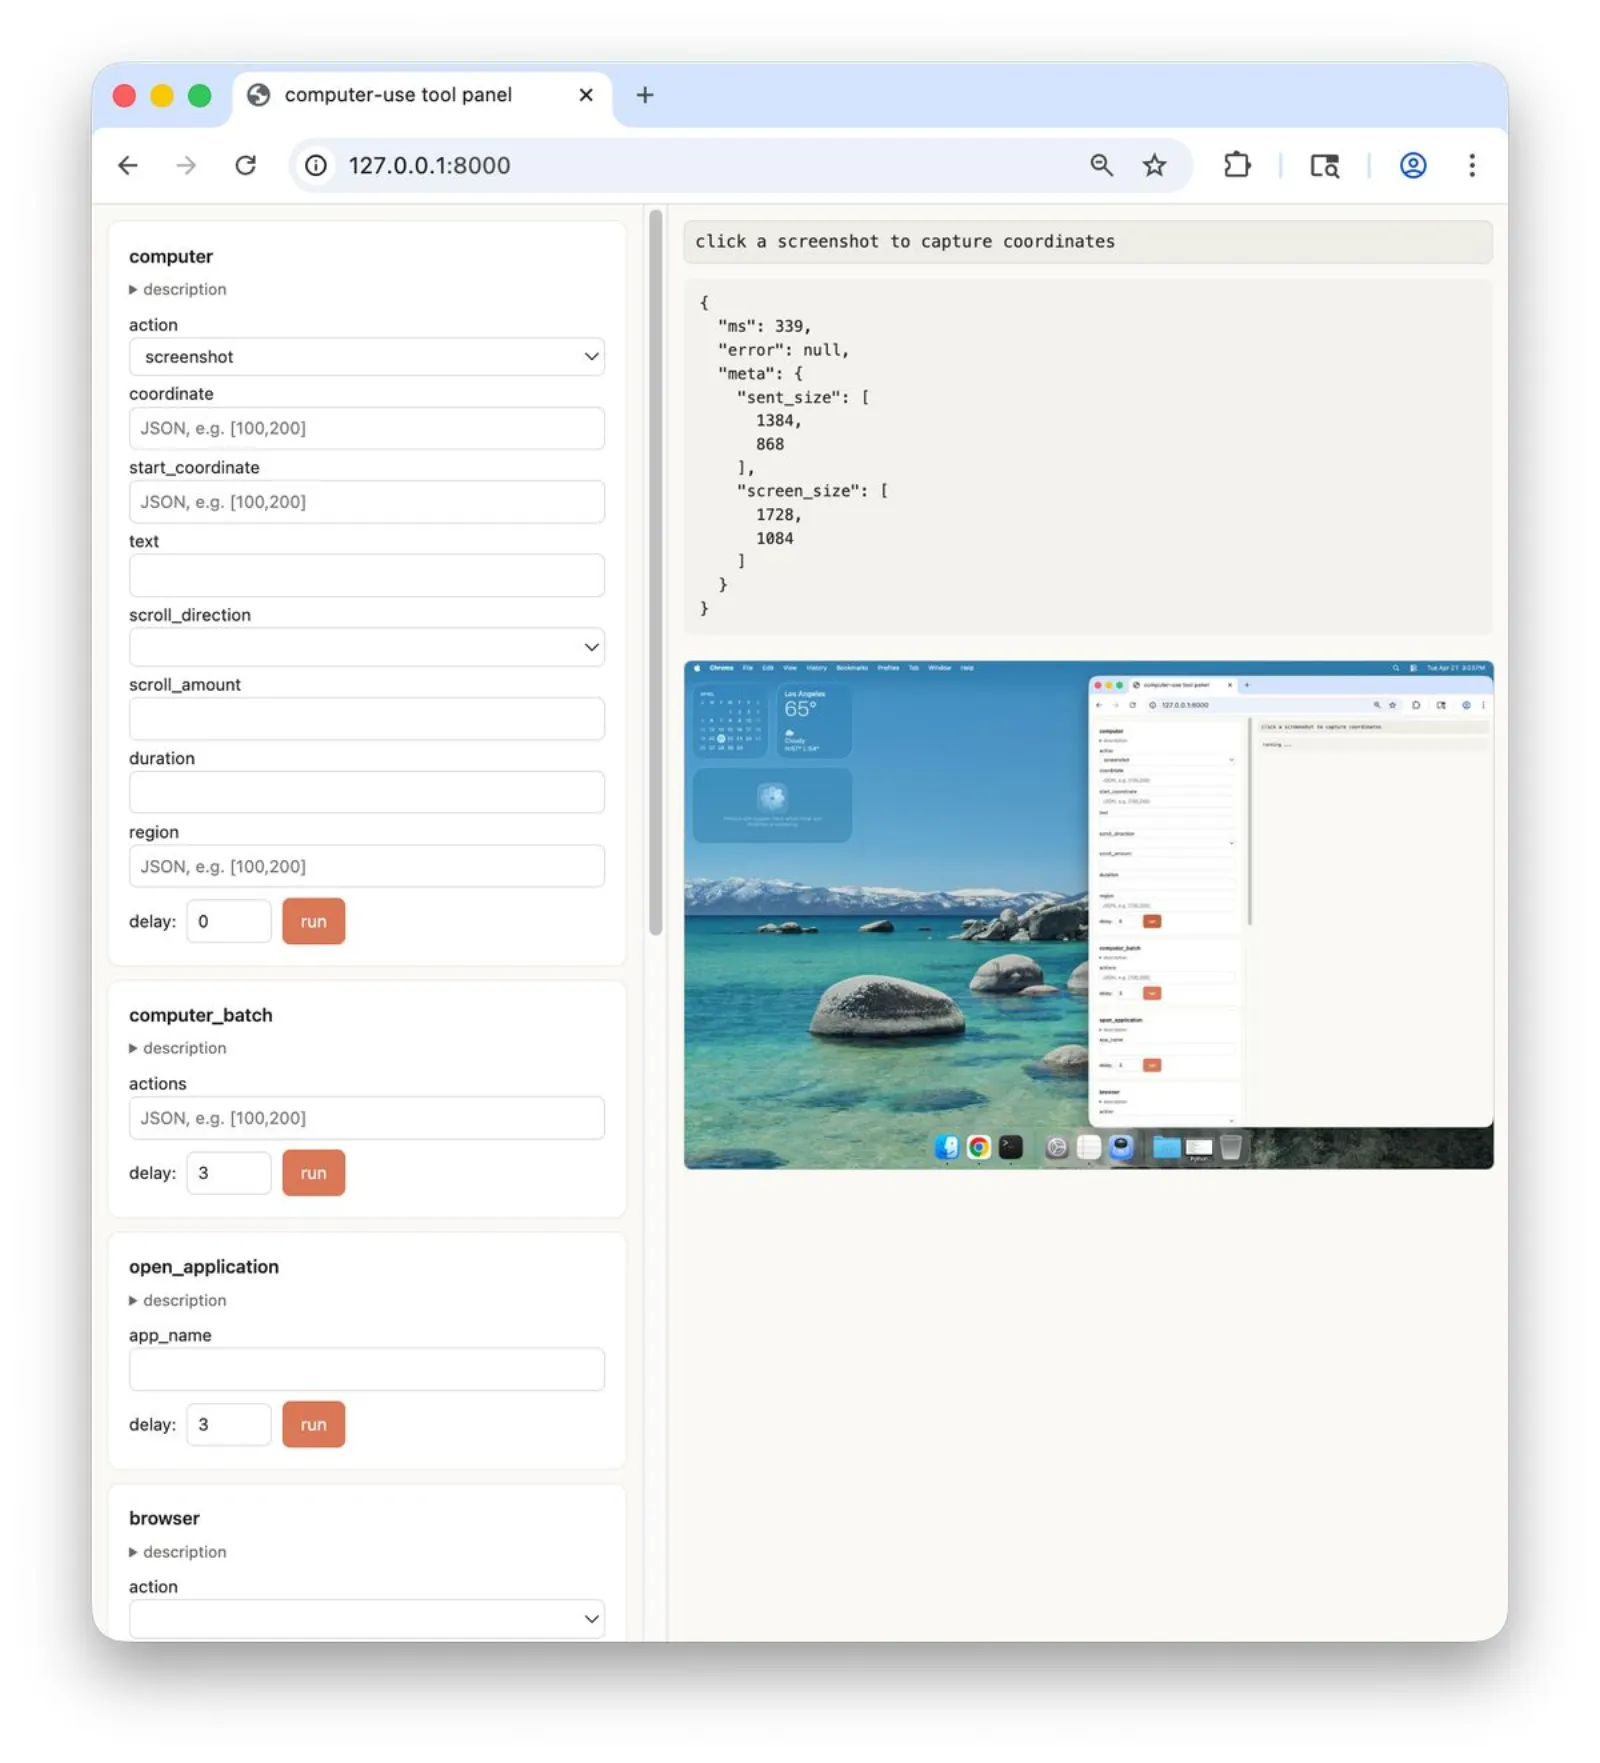Click the computer_batch delay field
This screenshot has height=1763, width=1600.
[x=229, y=1173]
